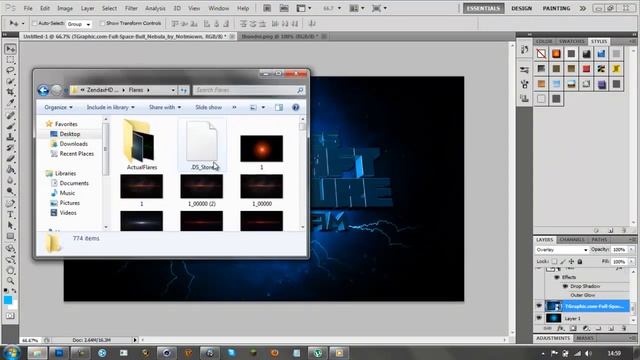This screenshot has width=640, height=360.
Task: Select the Horizontal Type tool
Action: click(x=11, y=214)
